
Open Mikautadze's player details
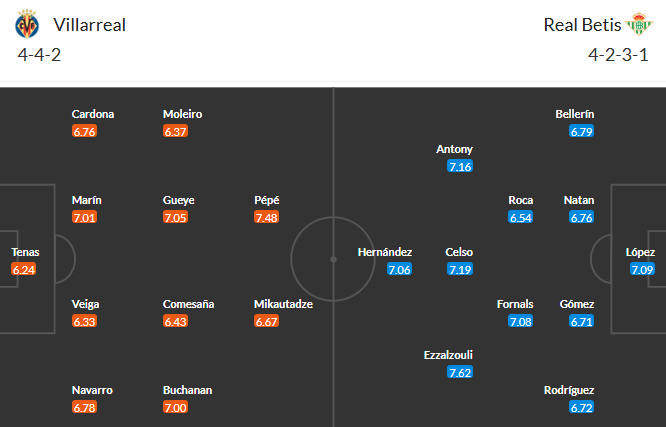[x=284, y=304]
